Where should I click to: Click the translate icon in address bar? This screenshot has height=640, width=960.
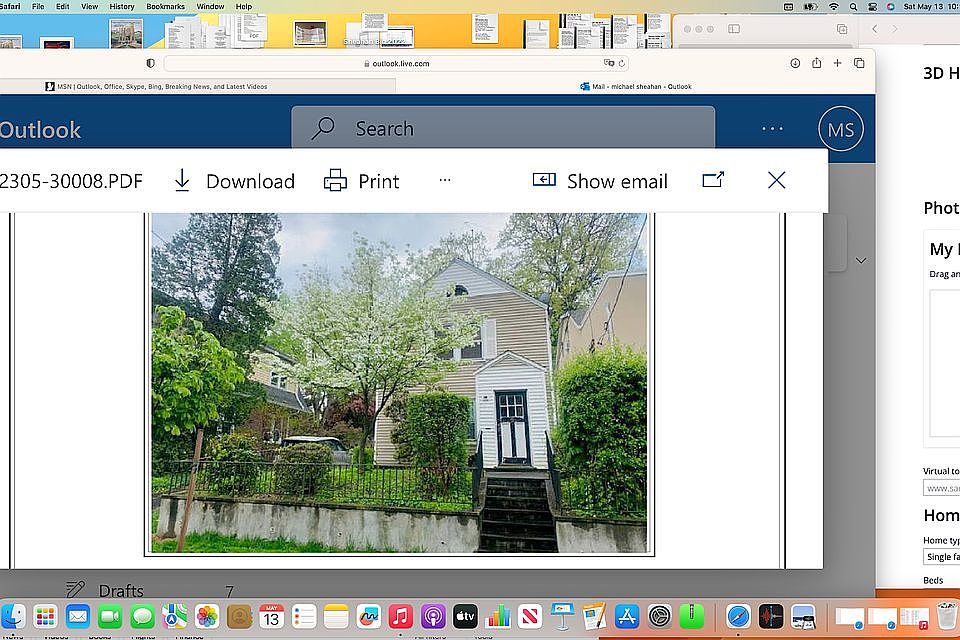pyautogui.click(x=609, y=63)
